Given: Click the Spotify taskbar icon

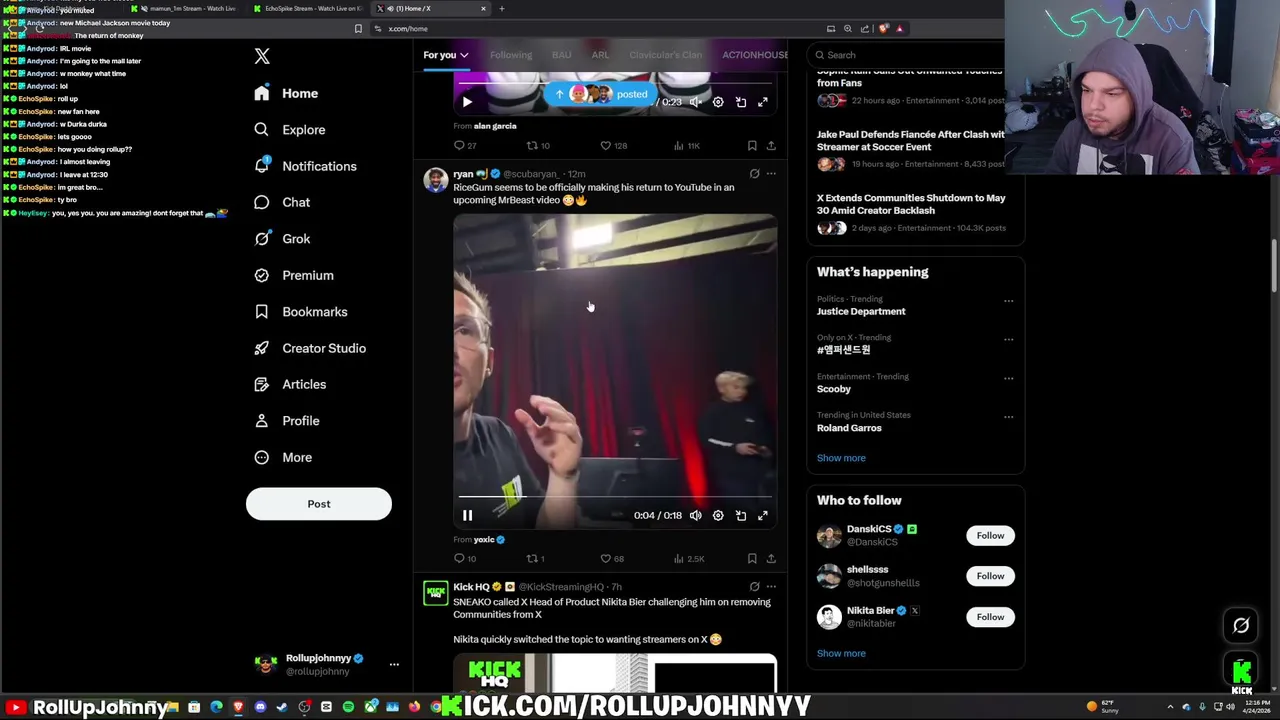Looking at the screenshot, I should point(348,708).
